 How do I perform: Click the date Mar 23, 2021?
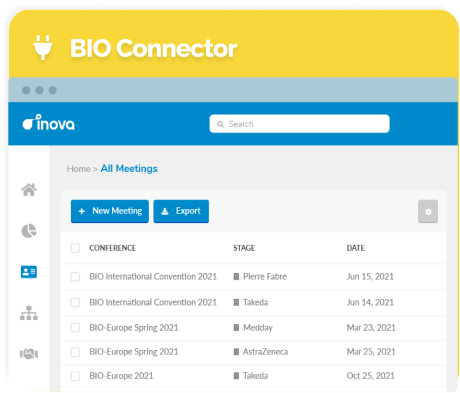371,328
